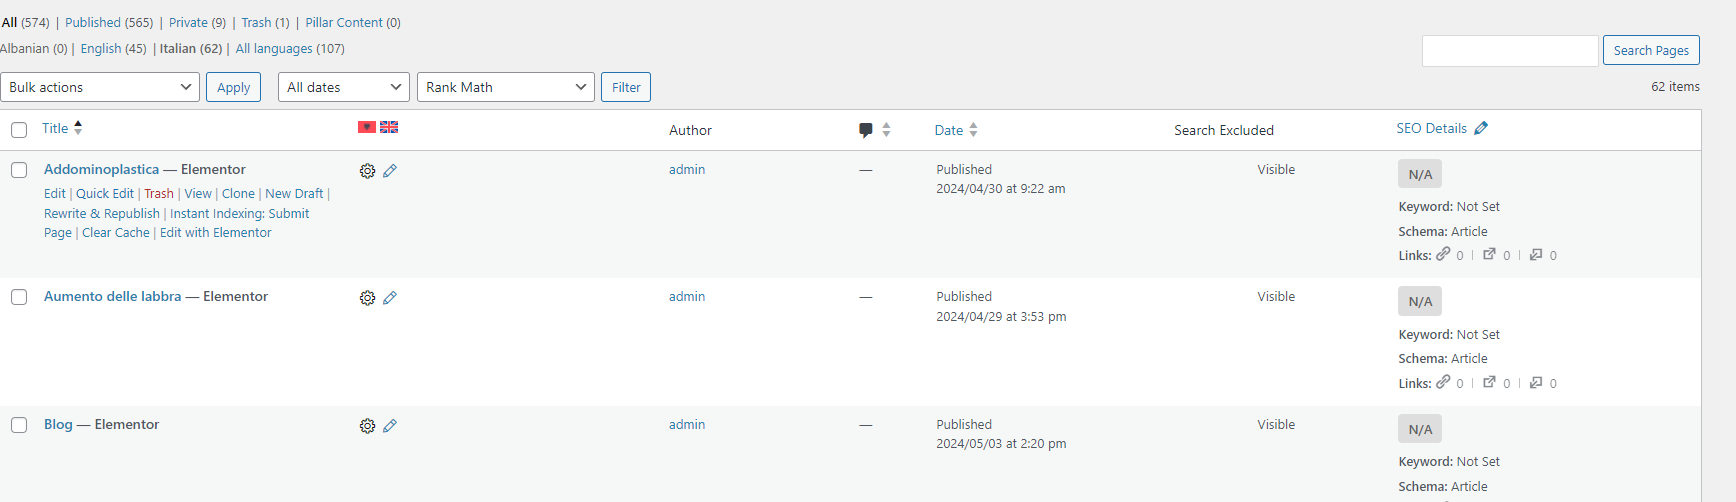Viewport: 1736px width, 502px height.
Task: Click gear icon in Addominoplastica row
Action: click(367, 171)
